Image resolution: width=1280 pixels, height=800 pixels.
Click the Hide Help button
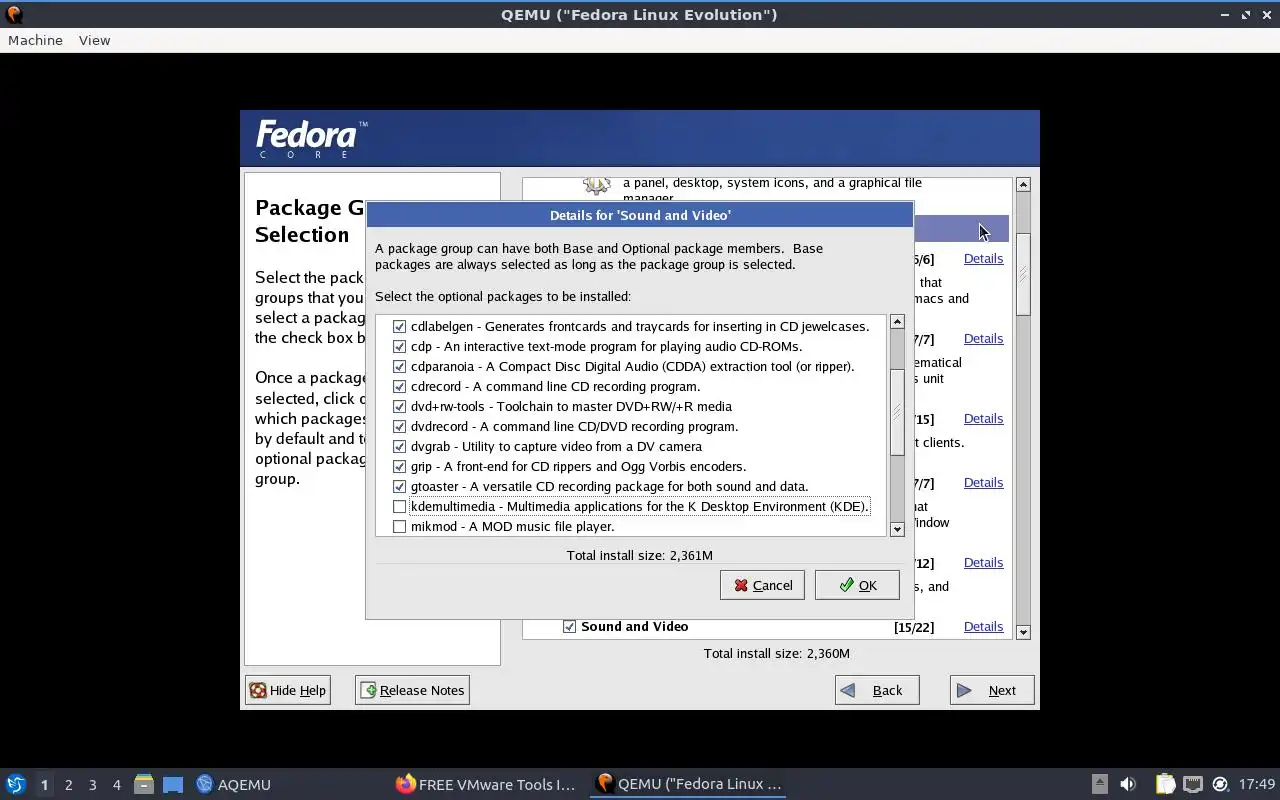click(288, 690)
